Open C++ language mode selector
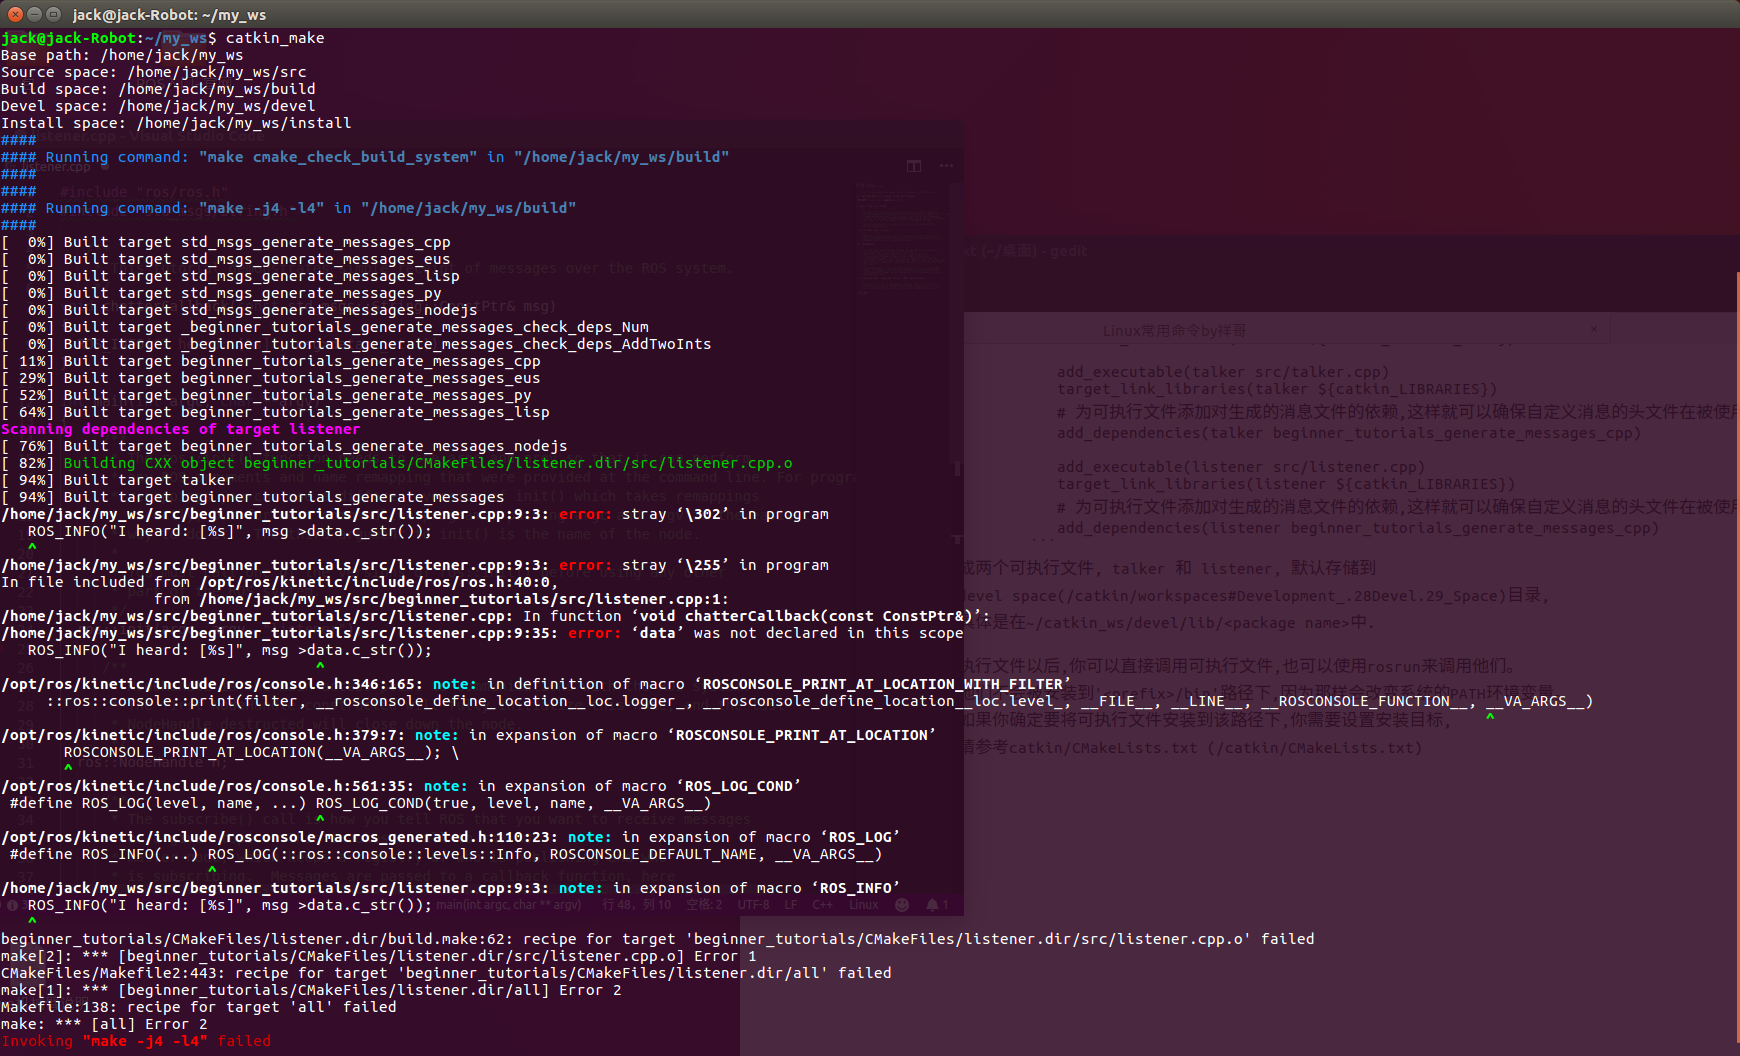1740x1056 pixels. (822, 905)
